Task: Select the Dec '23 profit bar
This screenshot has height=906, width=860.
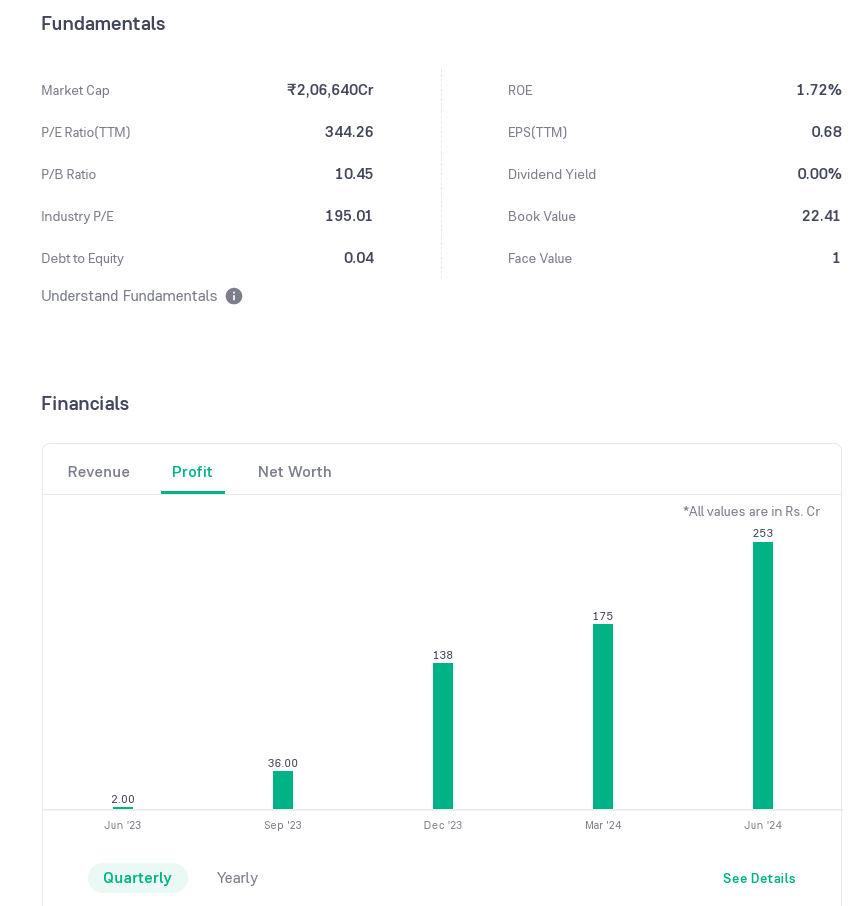Action: click(443, 735)
